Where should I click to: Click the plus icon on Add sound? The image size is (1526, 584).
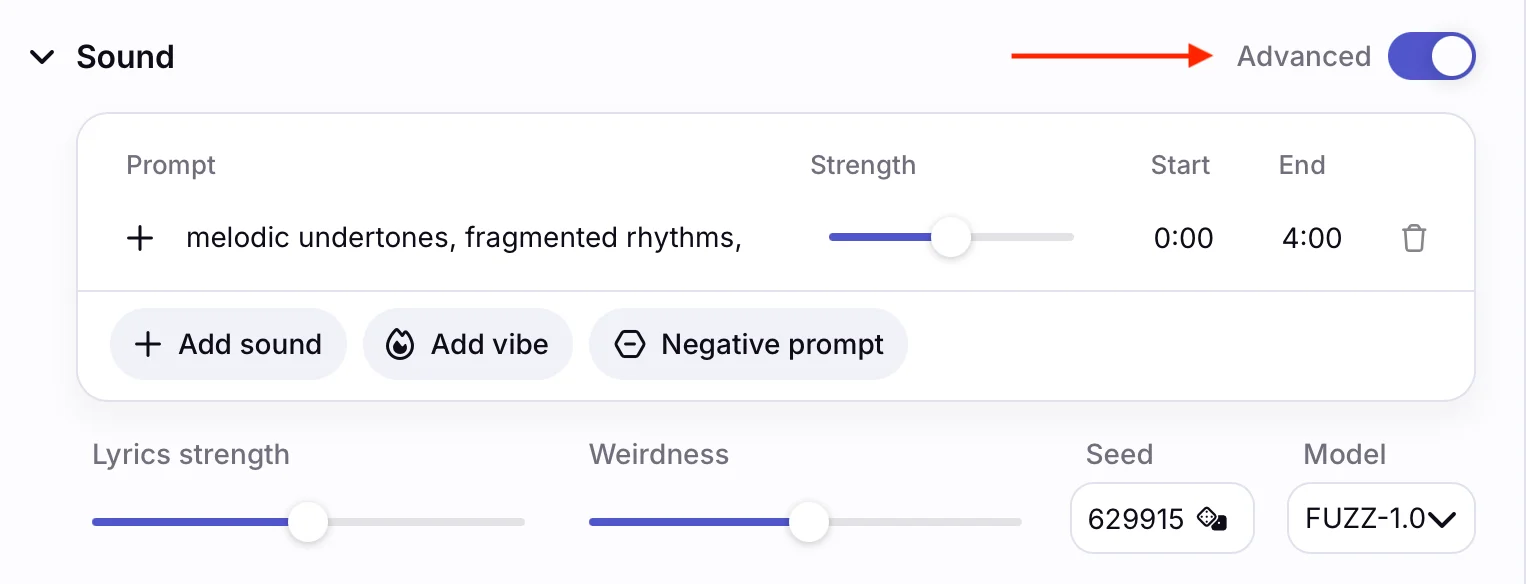click(x=148, y=345)
